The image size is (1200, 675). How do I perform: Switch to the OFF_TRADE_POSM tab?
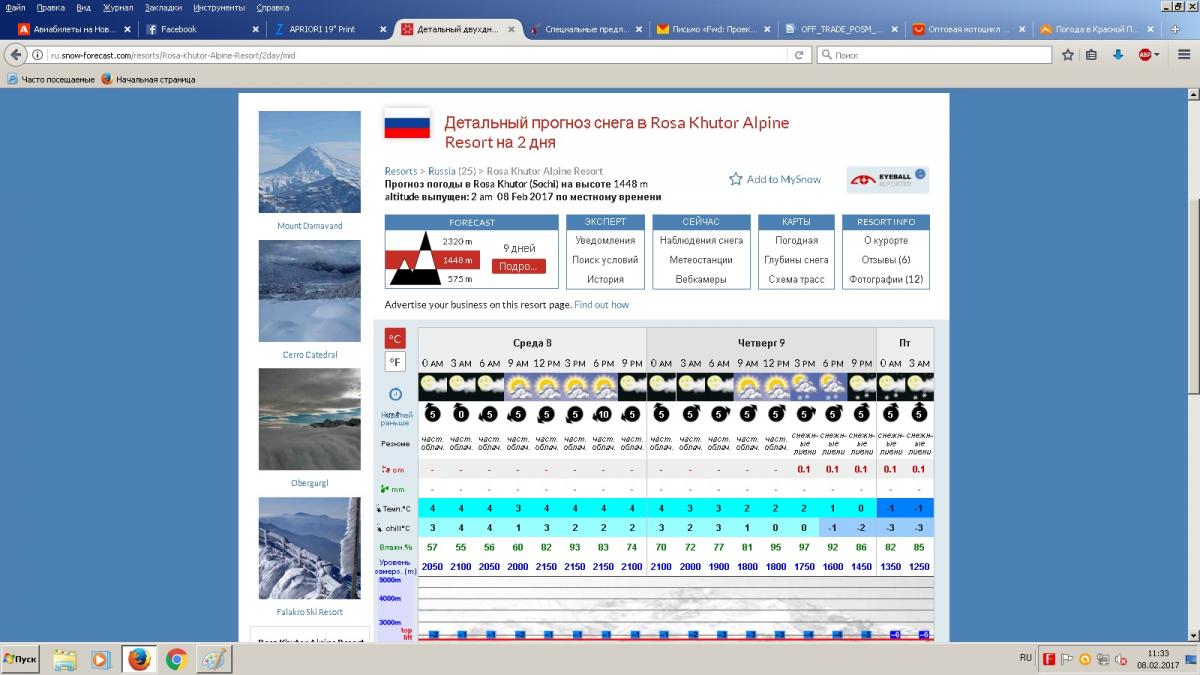click(842, 29)
